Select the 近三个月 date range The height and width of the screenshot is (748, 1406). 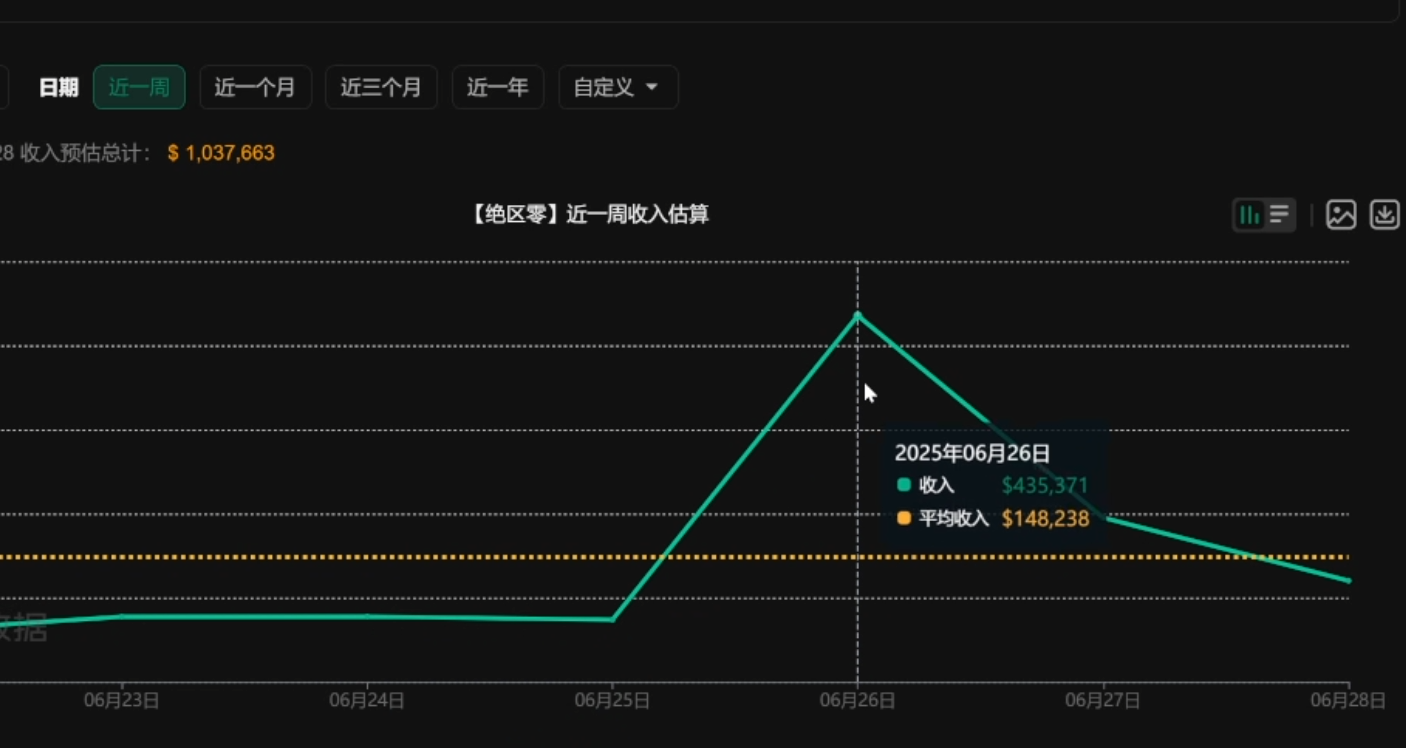click(x=381, y=87)
